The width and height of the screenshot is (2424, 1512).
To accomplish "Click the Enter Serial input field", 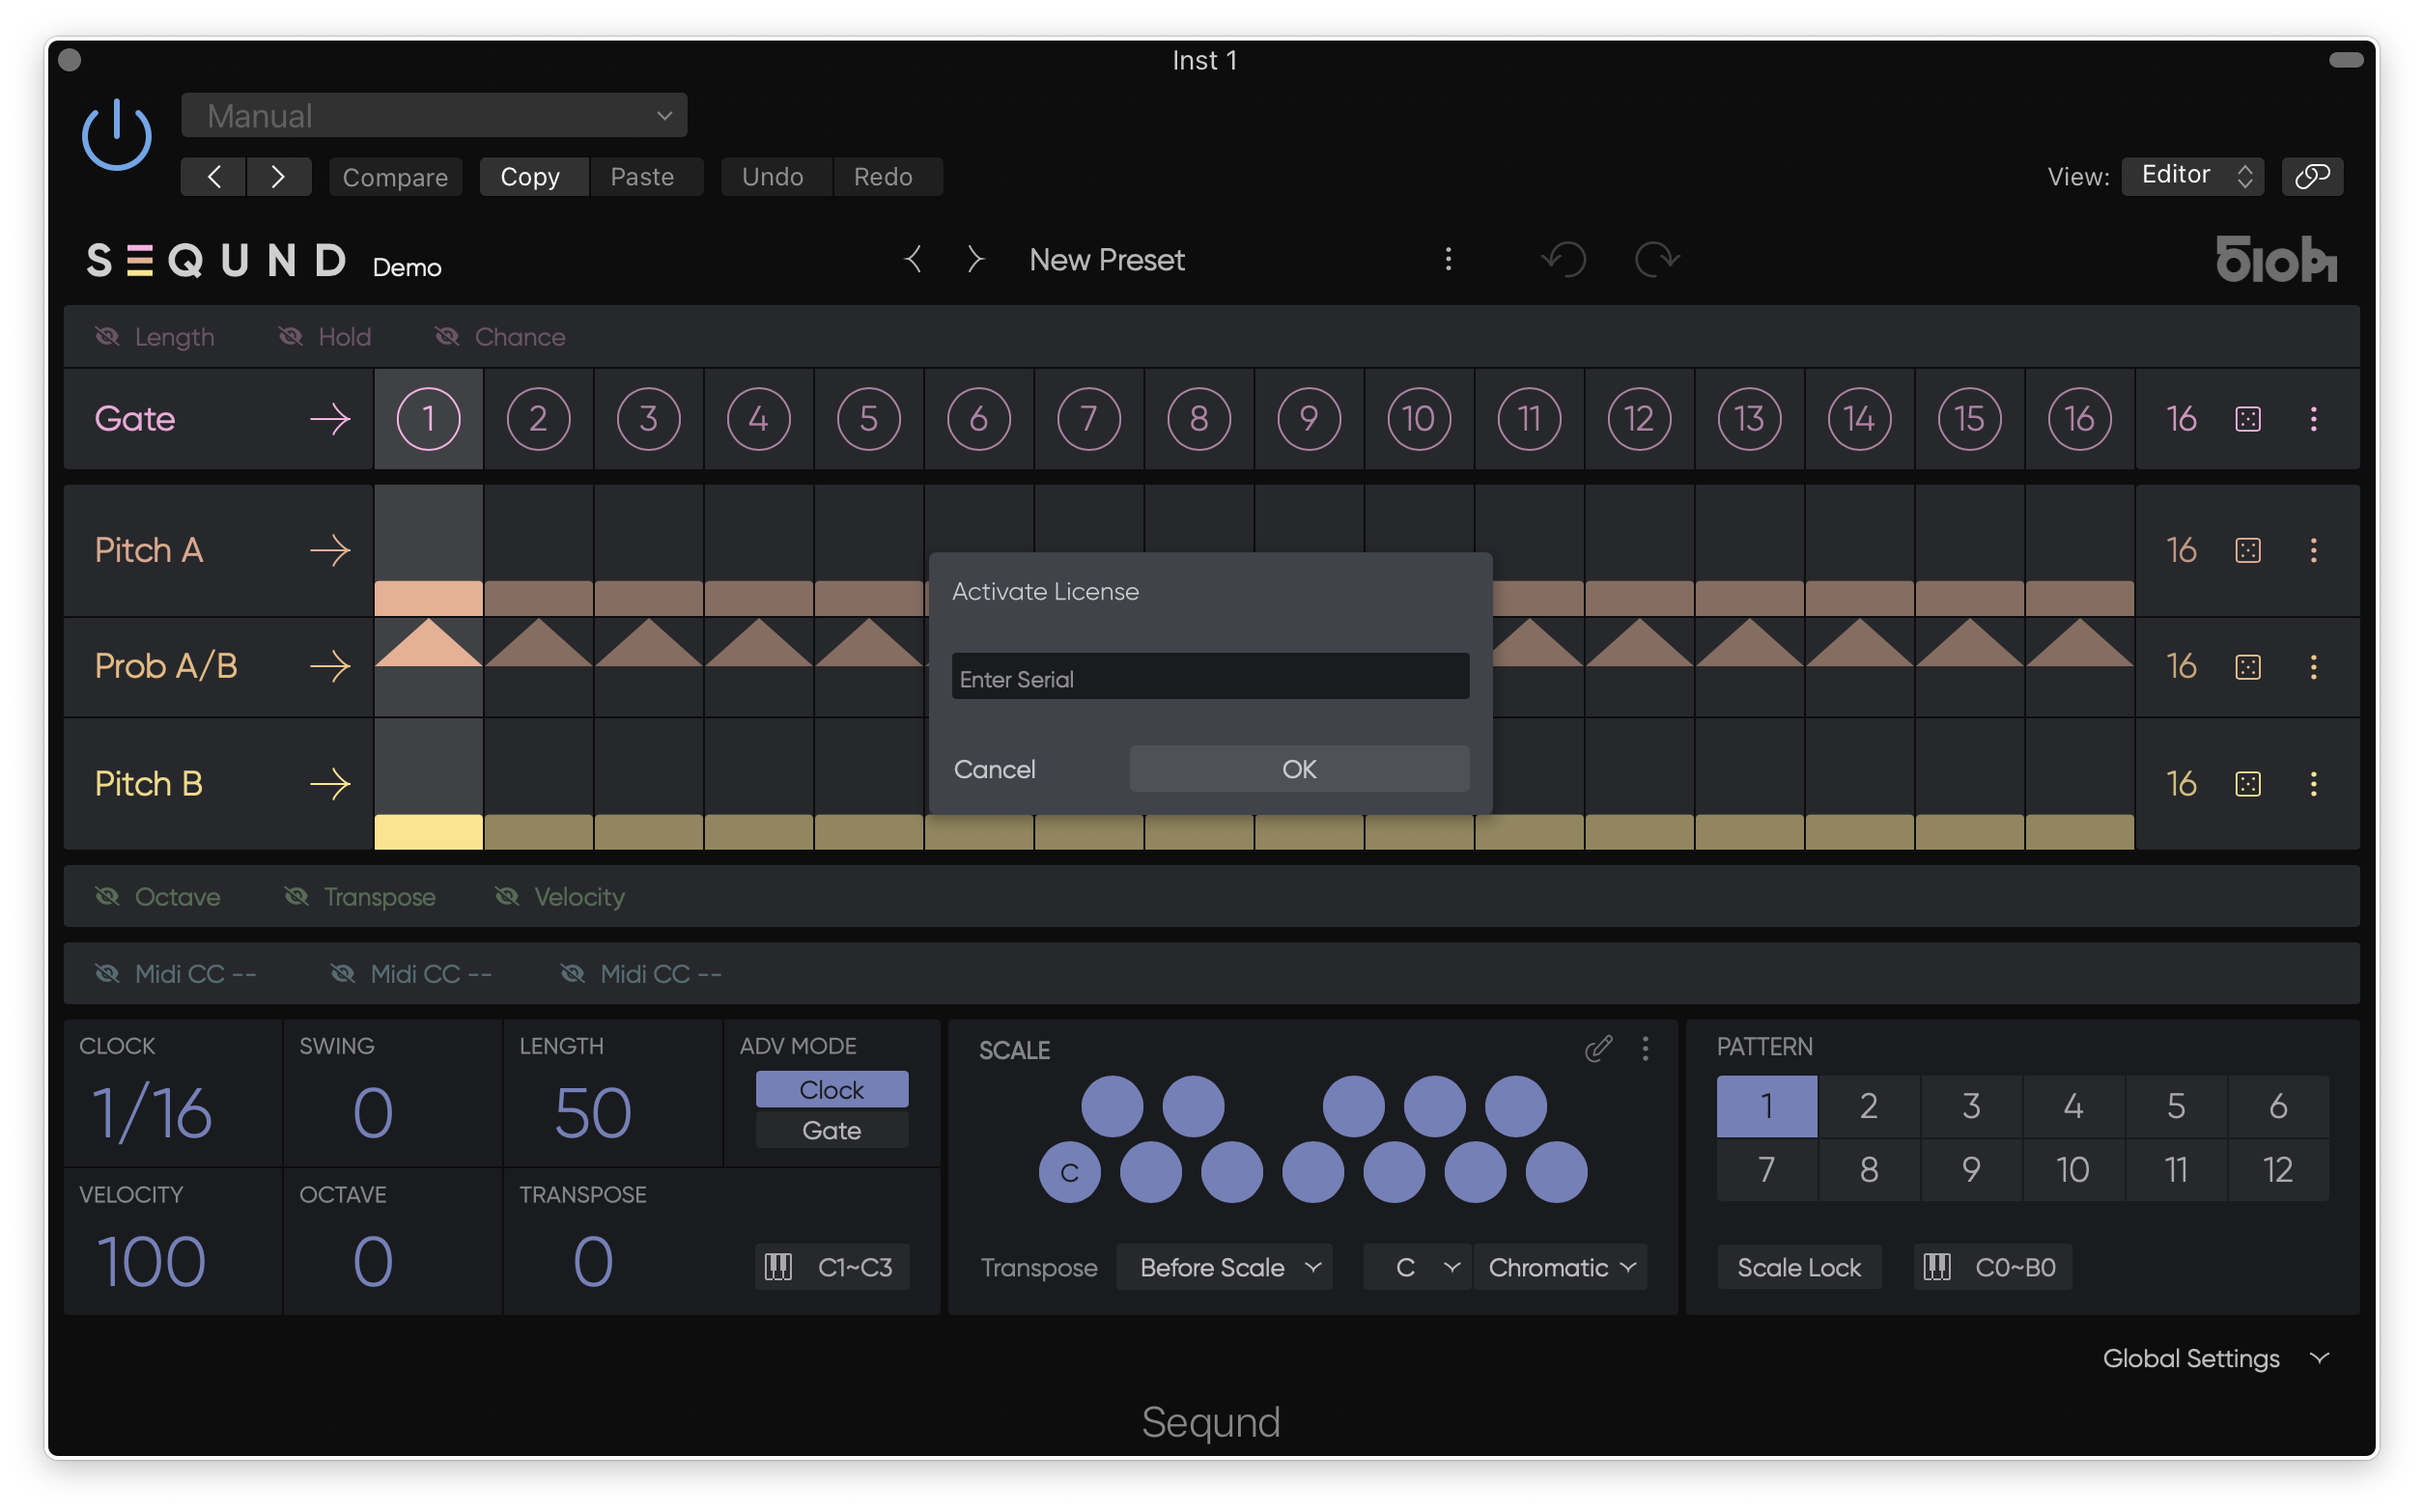I will click(1210, 678).
